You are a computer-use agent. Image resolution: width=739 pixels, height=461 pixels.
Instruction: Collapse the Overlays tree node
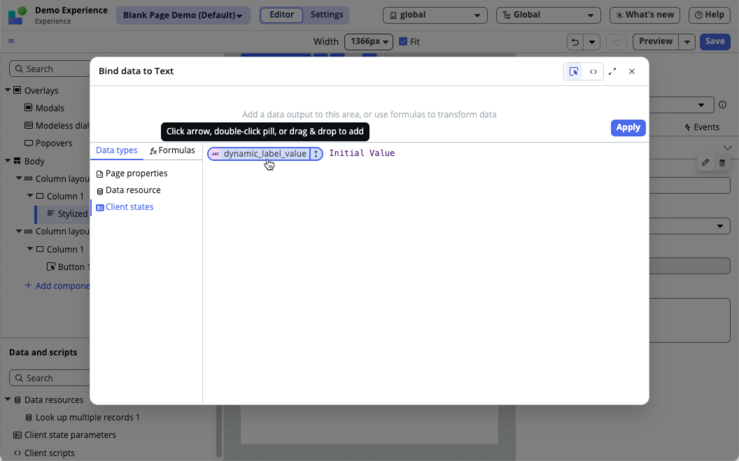click(x=8, y=90)
